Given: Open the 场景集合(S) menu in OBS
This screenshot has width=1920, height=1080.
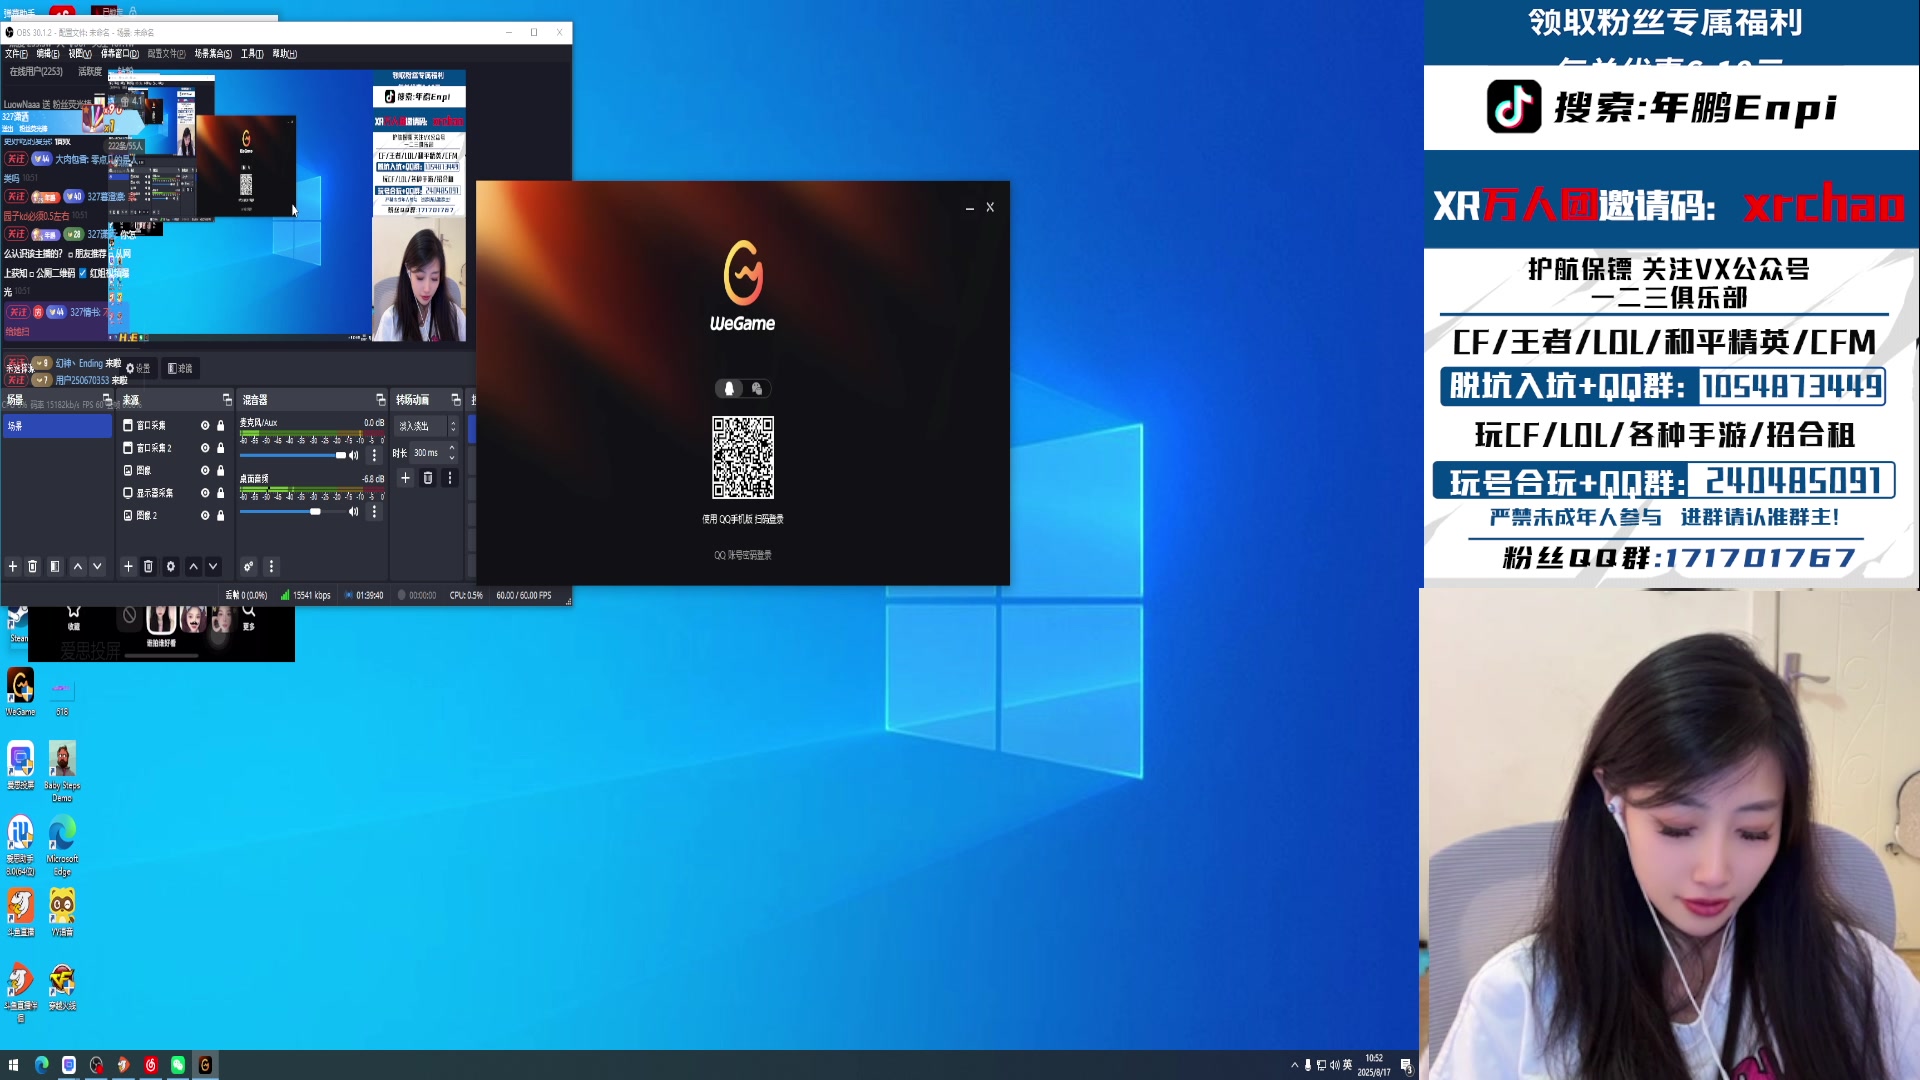Looking at the screenshot, I should click(x=213, y=54).
